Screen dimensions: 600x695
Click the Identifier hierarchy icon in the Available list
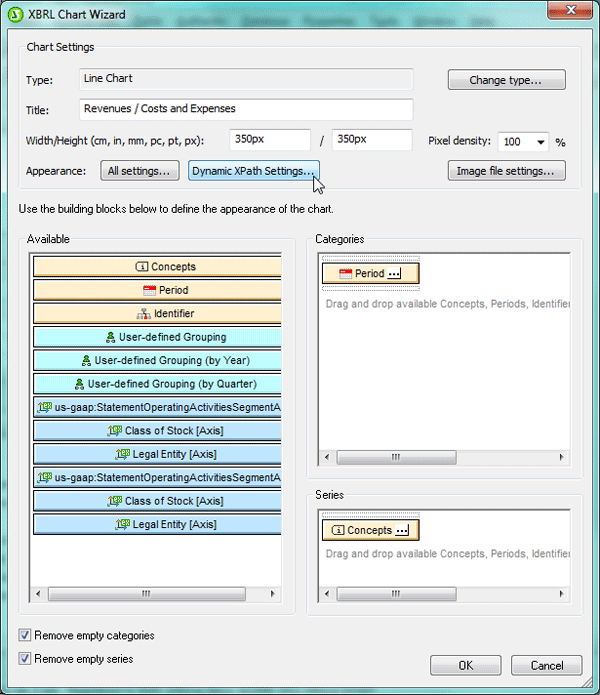click(143, 314)
